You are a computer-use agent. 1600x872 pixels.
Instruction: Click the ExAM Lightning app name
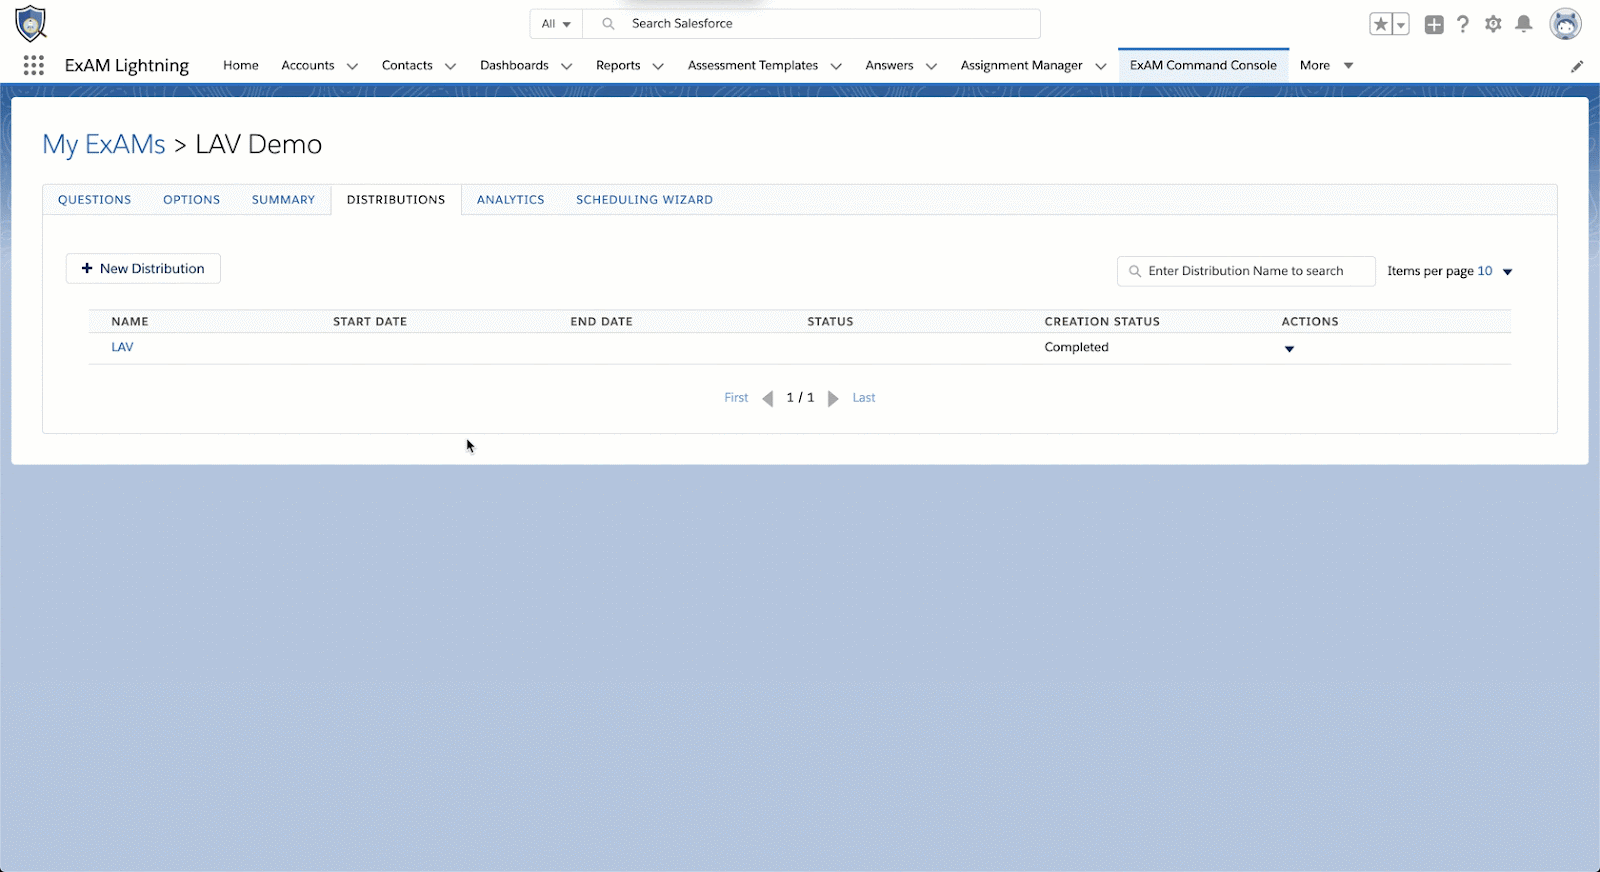coord(127,65)
